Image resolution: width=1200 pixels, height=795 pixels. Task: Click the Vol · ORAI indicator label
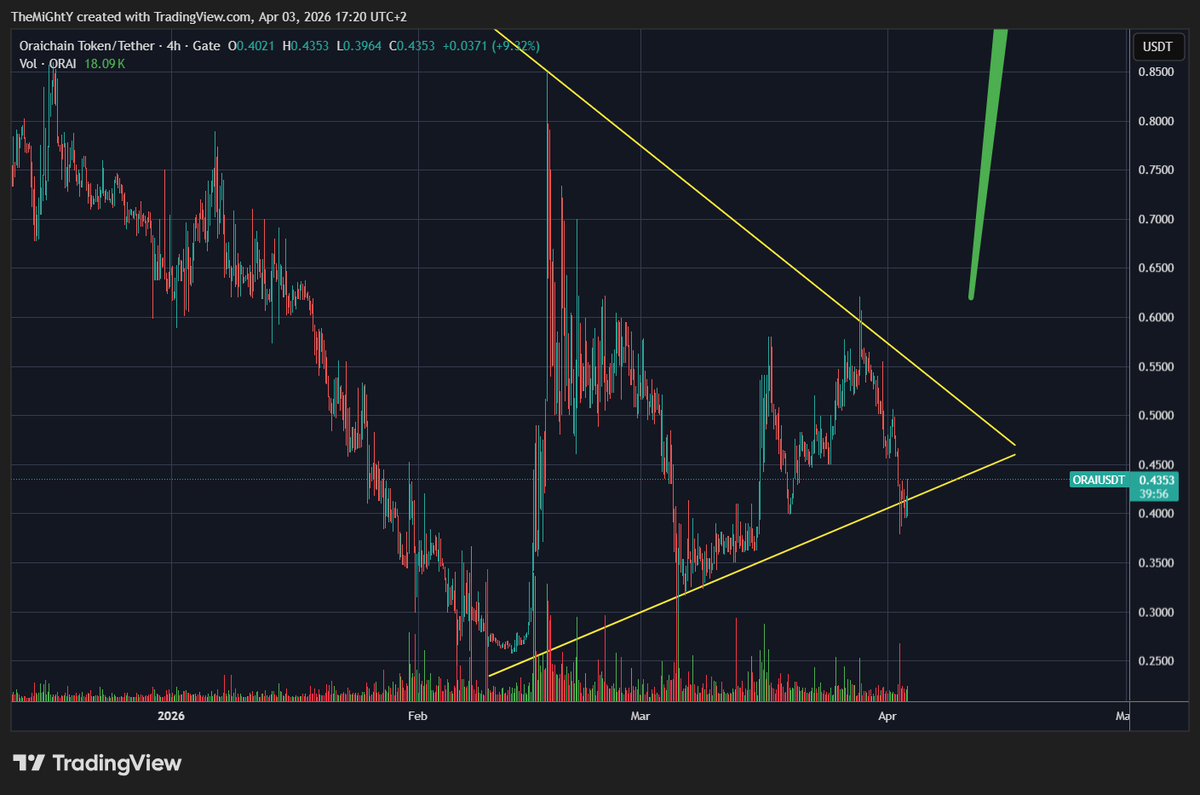click(46, 63)
